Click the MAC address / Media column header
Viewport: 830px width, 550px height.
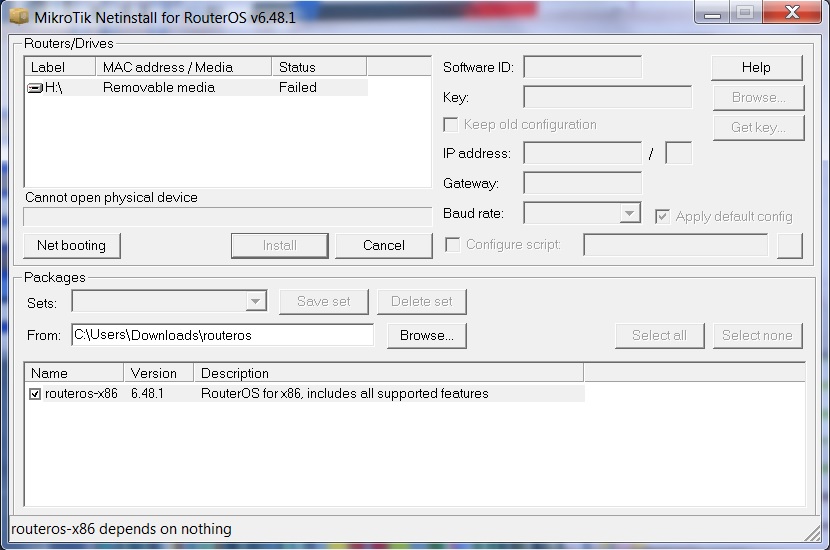coord(184,67)
